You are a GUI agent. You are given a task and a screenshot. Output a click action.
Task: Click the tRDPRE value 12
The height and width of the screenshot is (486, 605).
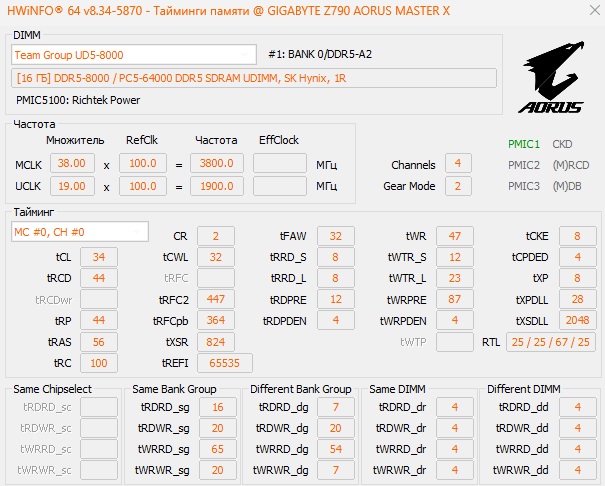[336, 299]
